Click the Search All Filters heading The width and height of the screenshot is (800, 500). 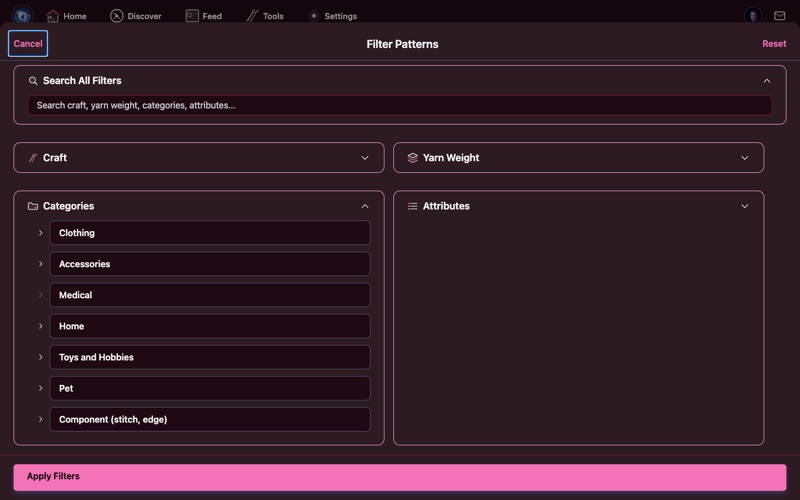point(82,81)
